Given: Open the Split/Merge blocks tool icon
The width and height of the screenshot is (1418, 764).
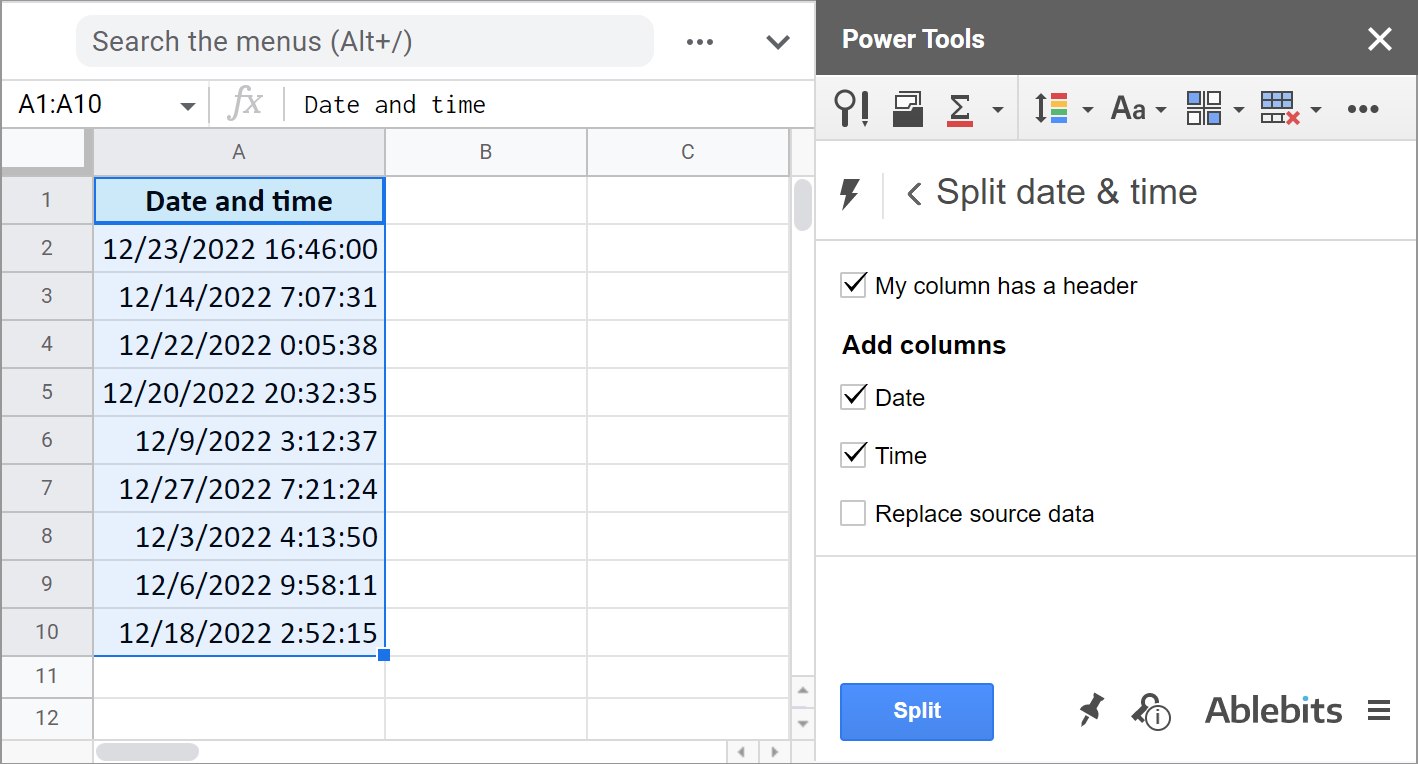Looking at the screenshot, I should pos(1204,108).
